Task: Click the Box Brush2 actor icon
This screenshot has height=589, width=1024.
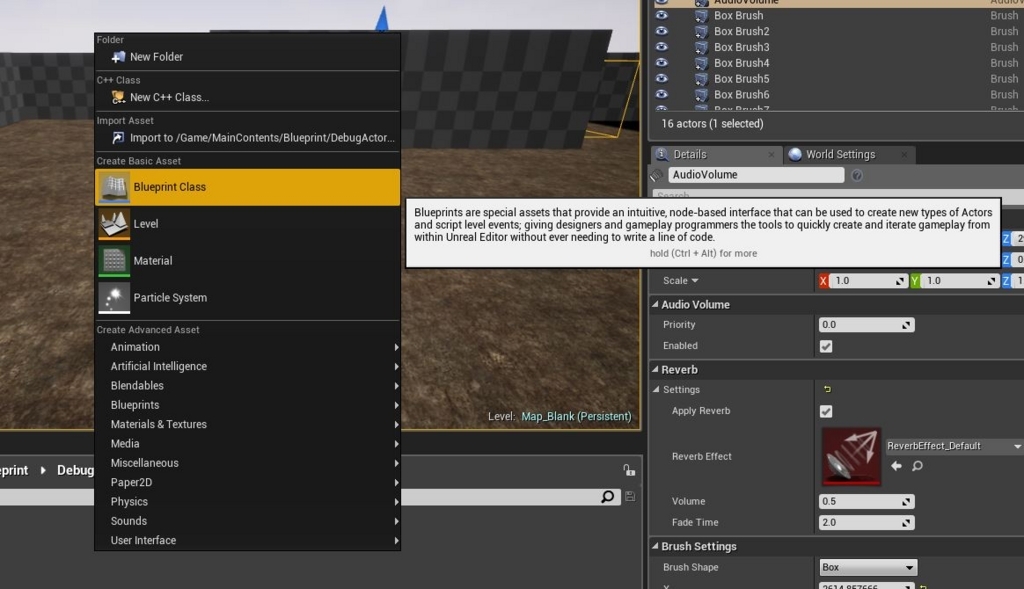Action: tap(701, 31)
